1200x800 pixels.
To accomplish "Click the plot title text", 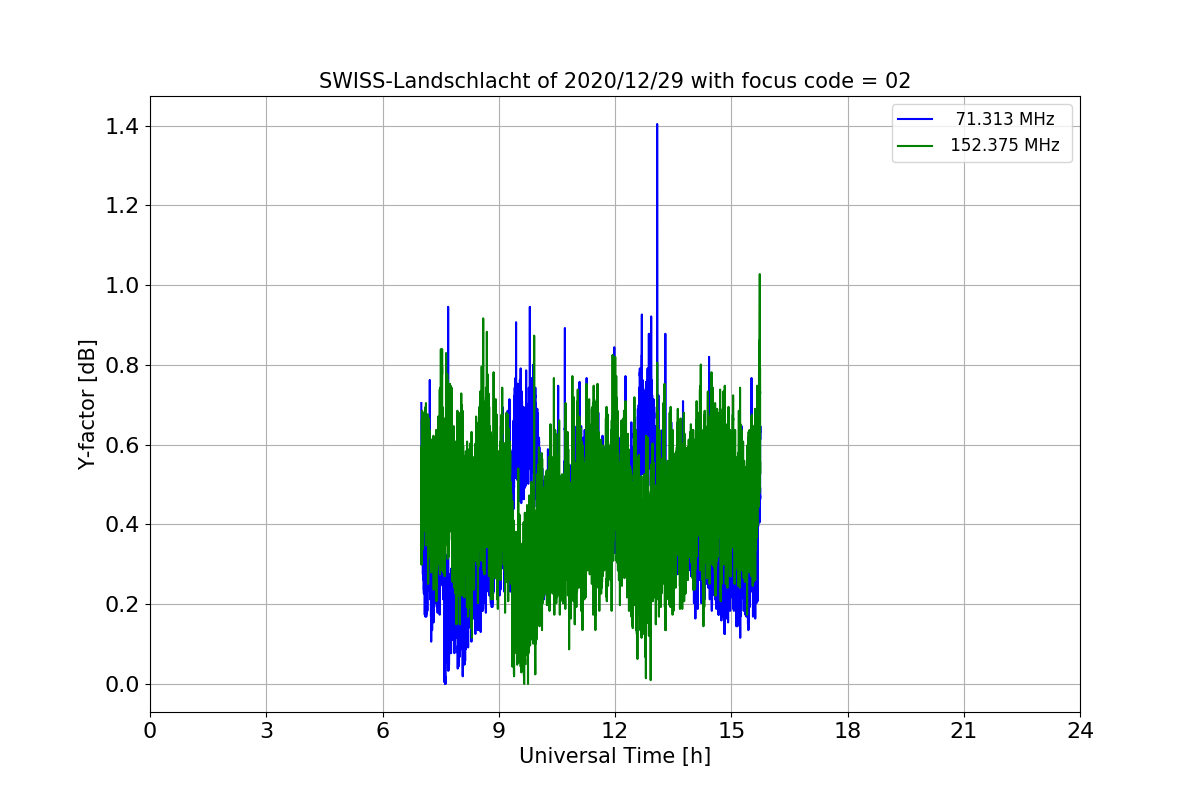I will click(x=615, y=81).
